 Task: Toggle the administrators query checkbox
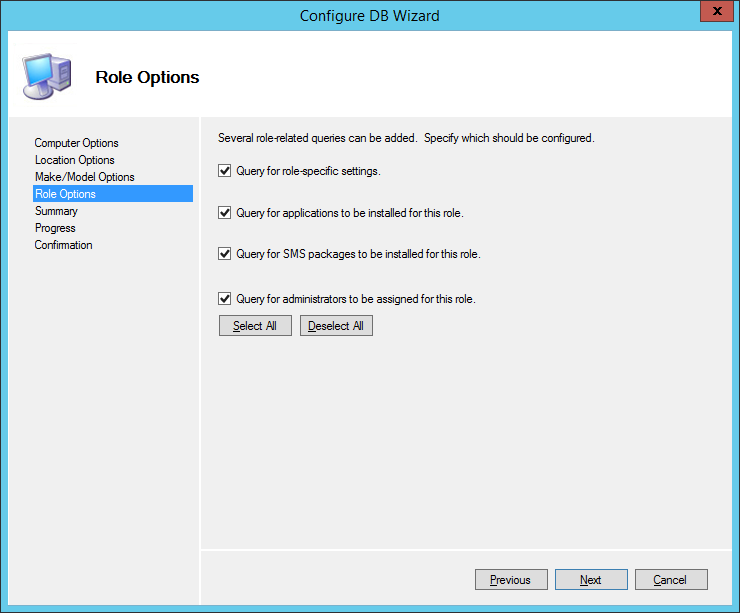tap(225, 299)
